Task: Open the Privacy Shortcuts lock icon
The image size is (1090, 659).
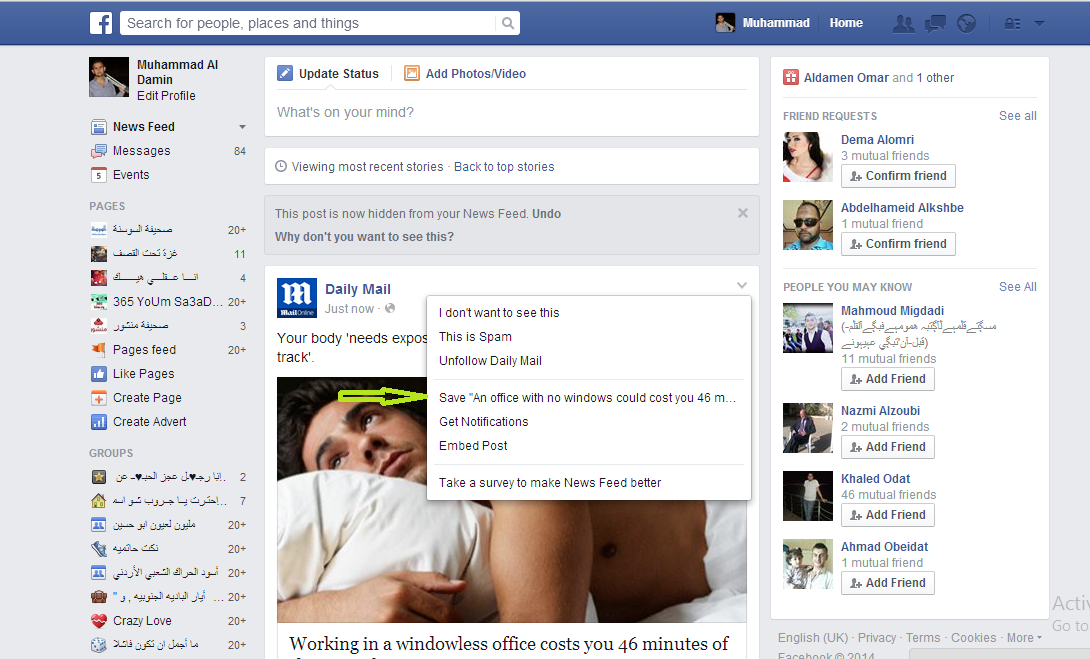Action: pyautogui.click(x=1012, y=24)
